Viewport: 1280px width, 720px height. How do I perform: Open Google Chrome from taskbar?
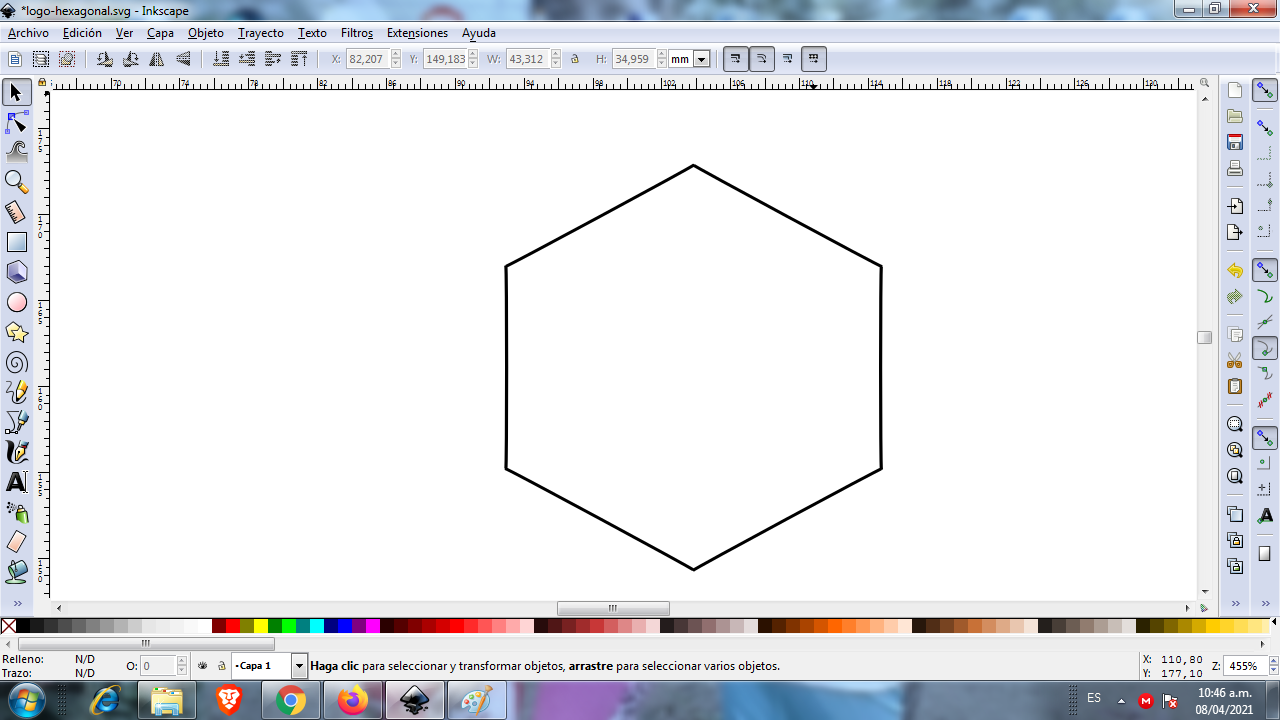click(291, 700)
